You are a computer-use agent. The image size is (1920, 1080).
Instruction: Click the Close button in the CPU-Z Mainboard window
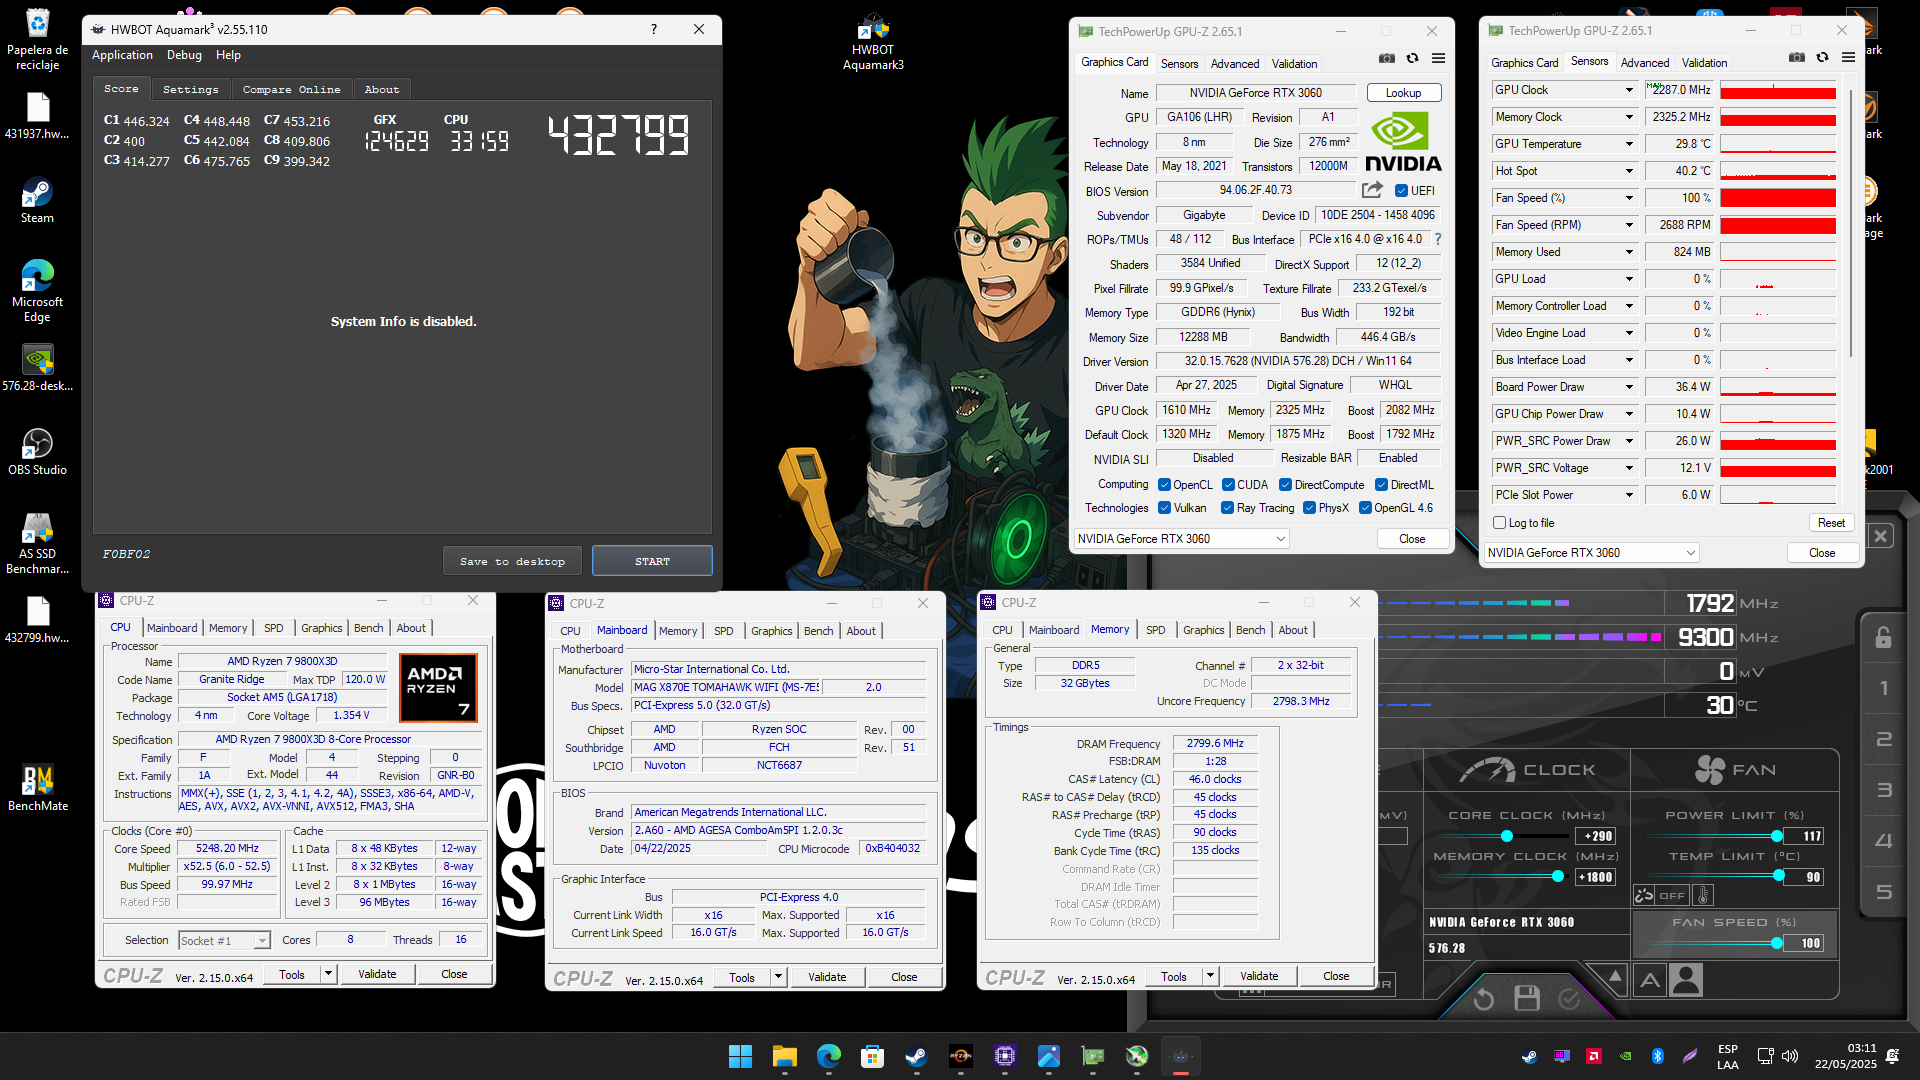click(x=904, y=977)
